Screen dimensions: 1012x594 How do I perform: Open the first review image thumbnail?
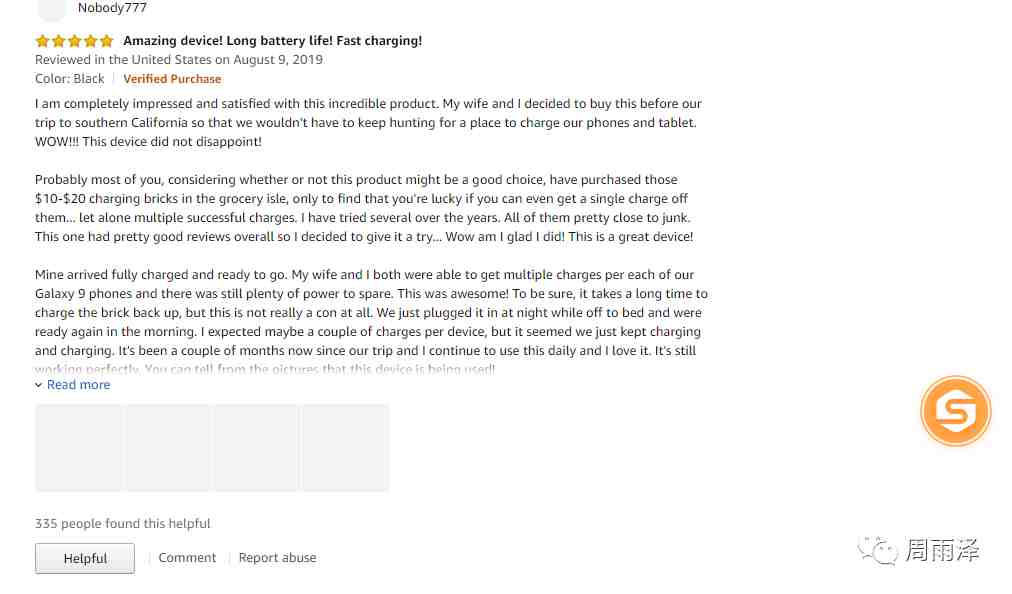click(78, 448)
